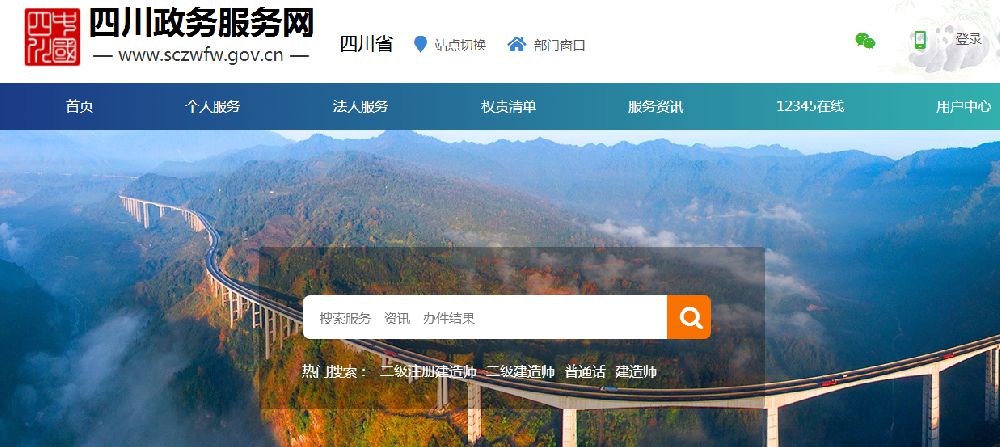Click the 四川政务服务网 site title
Viewport: 1000px width, 447px height.
point(201,24)
